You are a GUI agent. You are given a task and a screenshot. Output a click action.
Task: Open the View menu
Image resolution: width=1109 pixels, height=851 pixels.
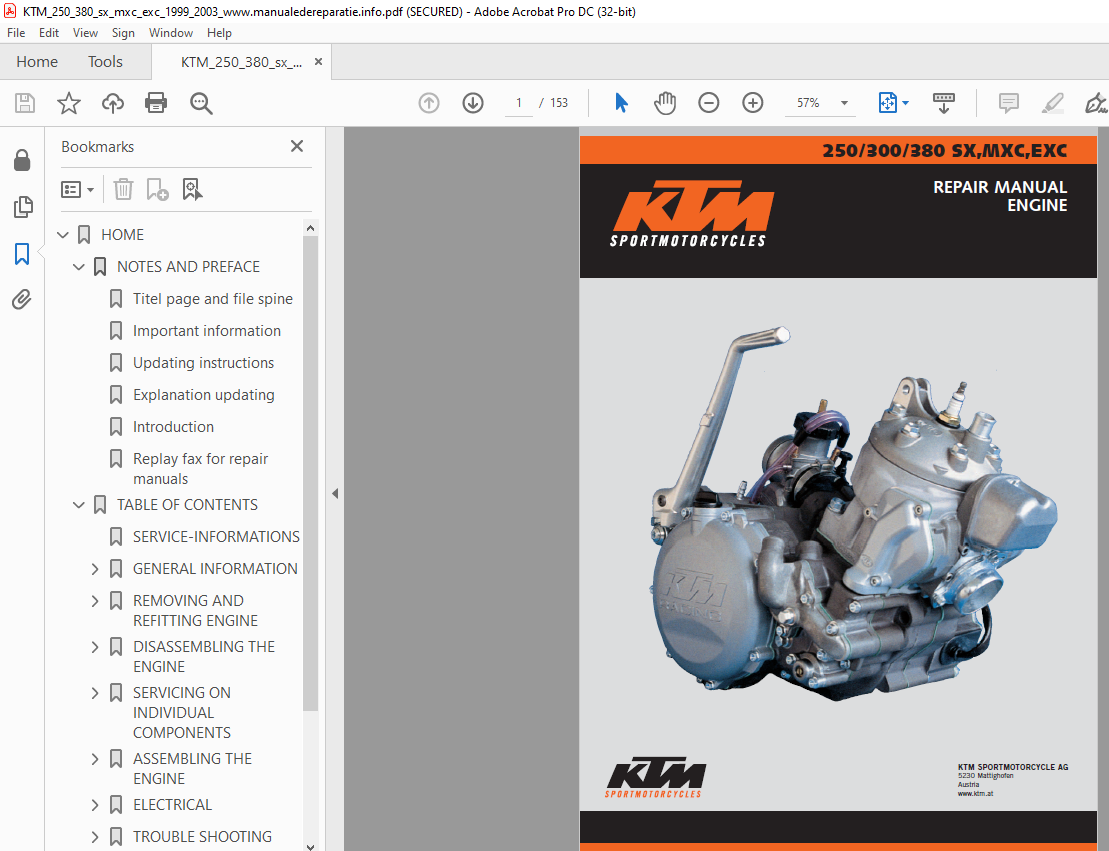[86, 33]
